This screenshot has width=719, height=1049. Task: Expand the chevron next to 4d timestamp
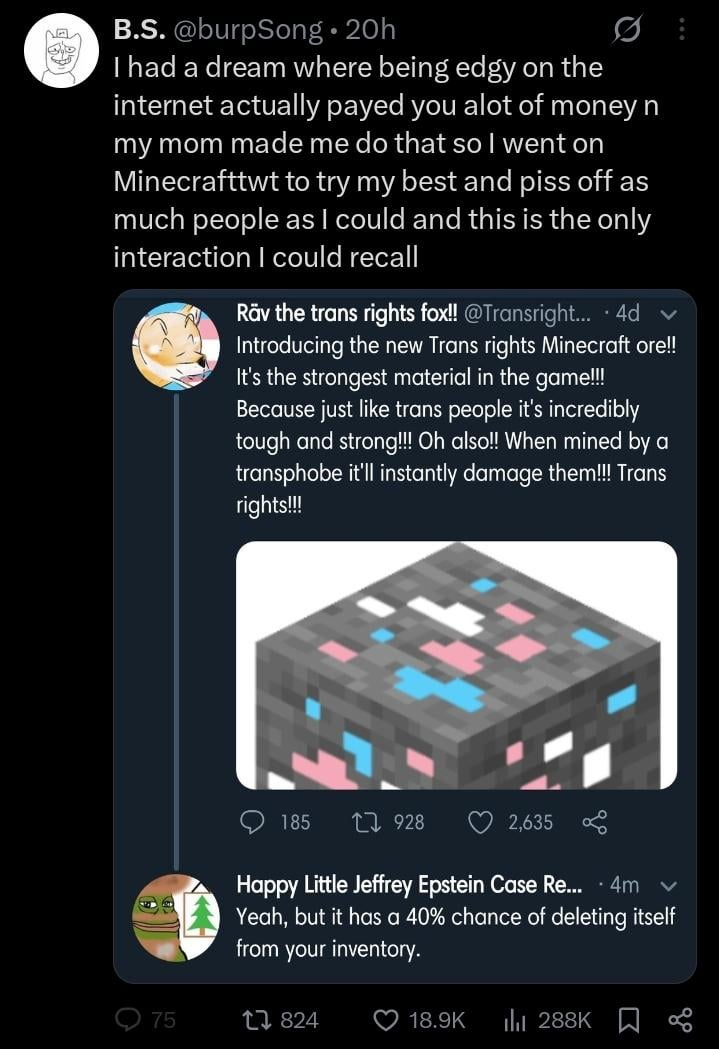[669, 314]
